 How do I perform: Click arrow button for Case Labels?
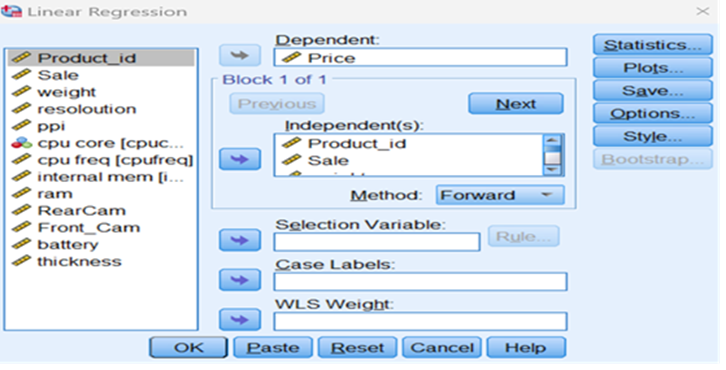240,280
